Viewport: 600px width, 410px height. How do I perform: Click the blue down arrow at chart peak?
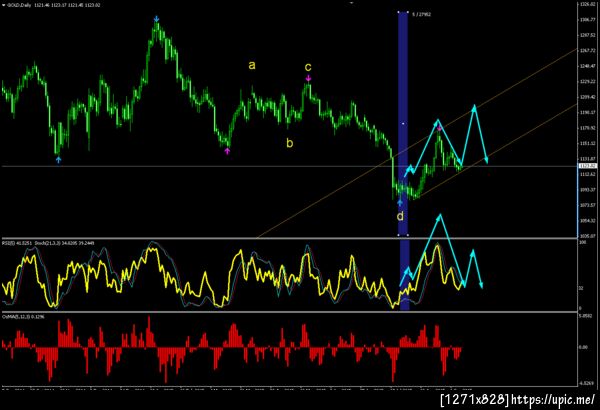[156, 19]
